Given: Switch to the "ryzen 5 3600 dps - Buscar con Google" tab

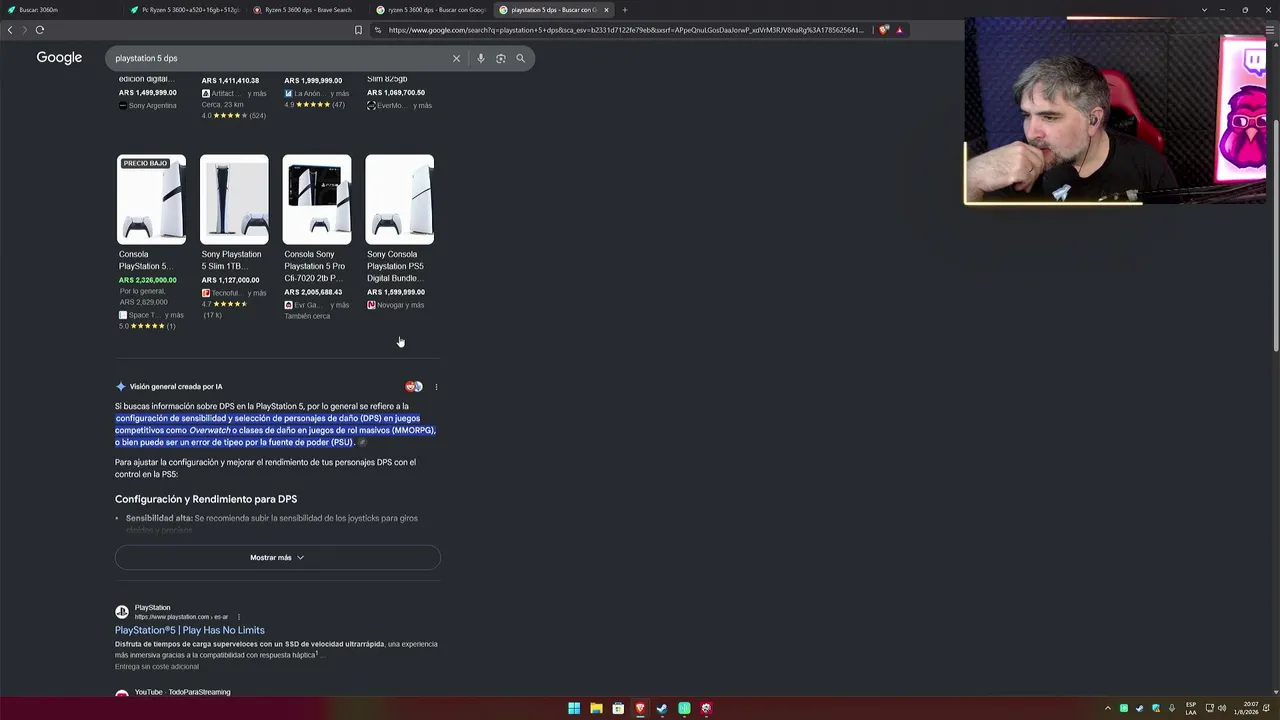Looking at the screenshot, I should pos(432,10).
